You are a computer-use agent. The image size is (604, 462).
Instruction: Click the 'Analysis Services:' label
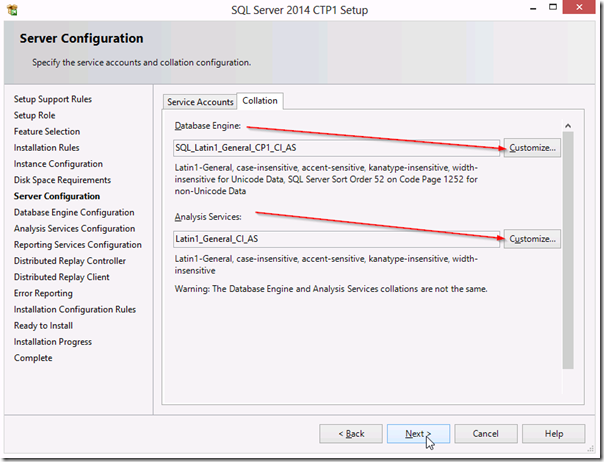click(208, 217)
